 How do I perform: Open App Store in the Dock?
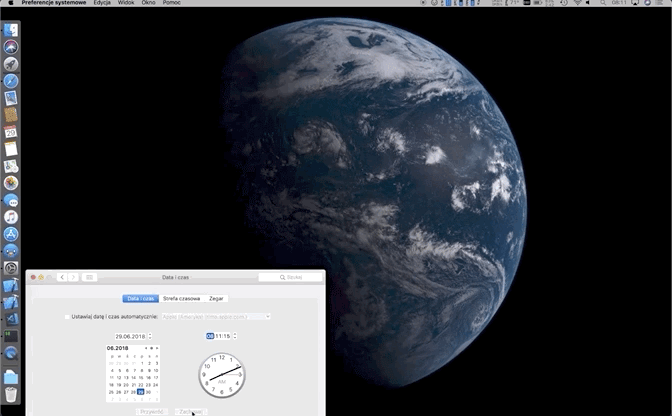[11, 234]
